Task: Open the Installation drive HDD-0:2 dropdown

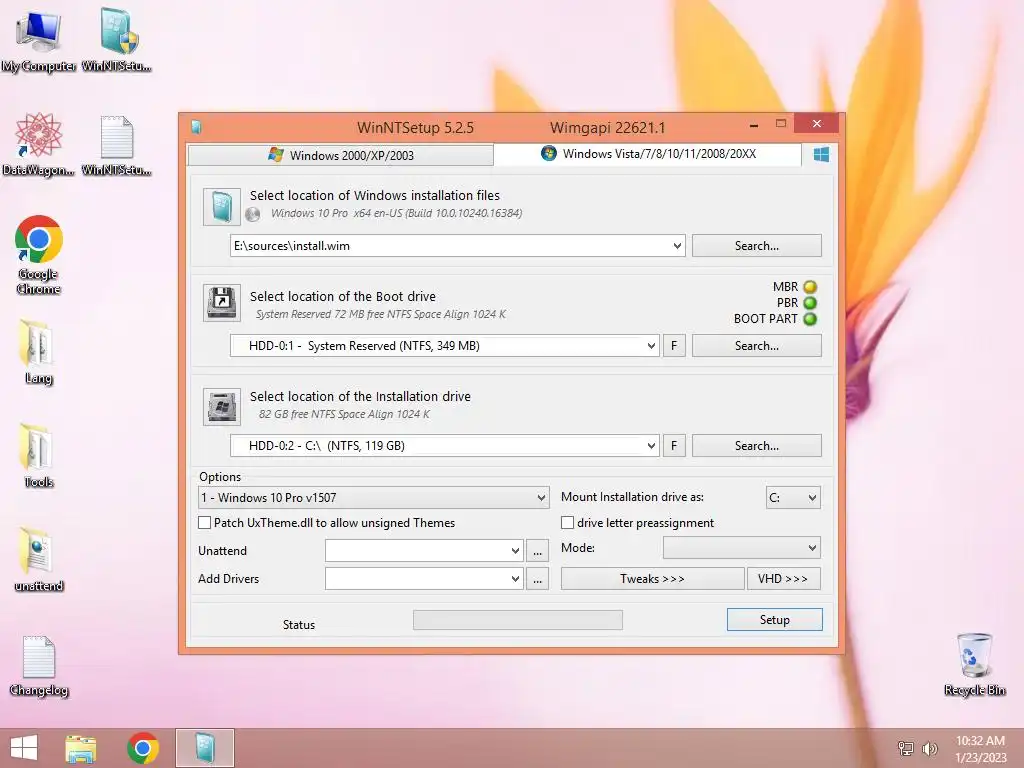Action: (x=651, y=446)
